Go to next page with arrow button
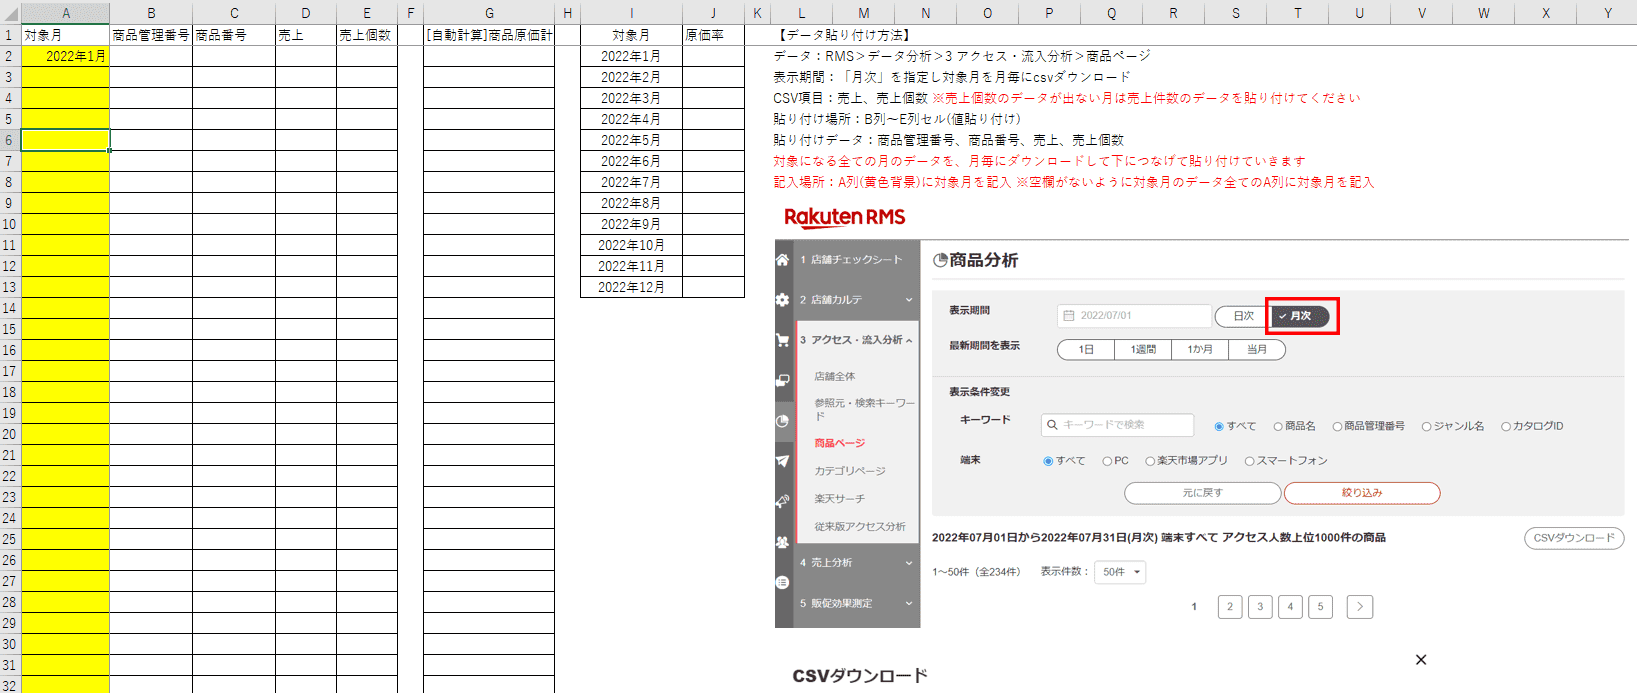The height and width of the screenshot is (693, 1637). [x=1360, y=607]
